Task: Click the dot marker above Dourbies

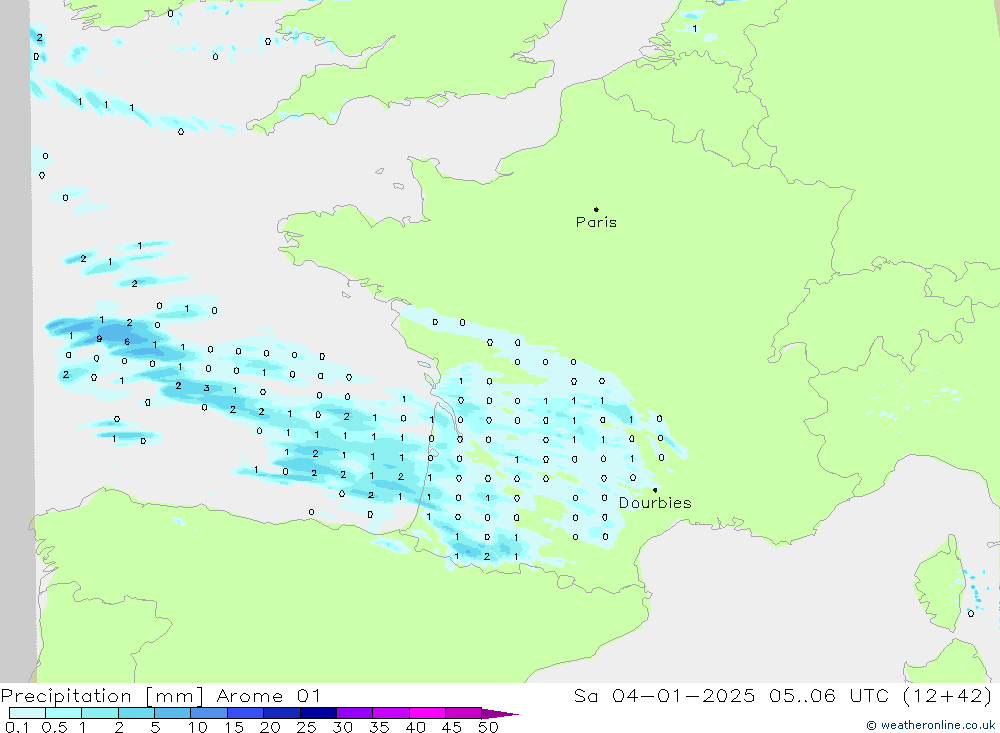Action: coord(655,490)
